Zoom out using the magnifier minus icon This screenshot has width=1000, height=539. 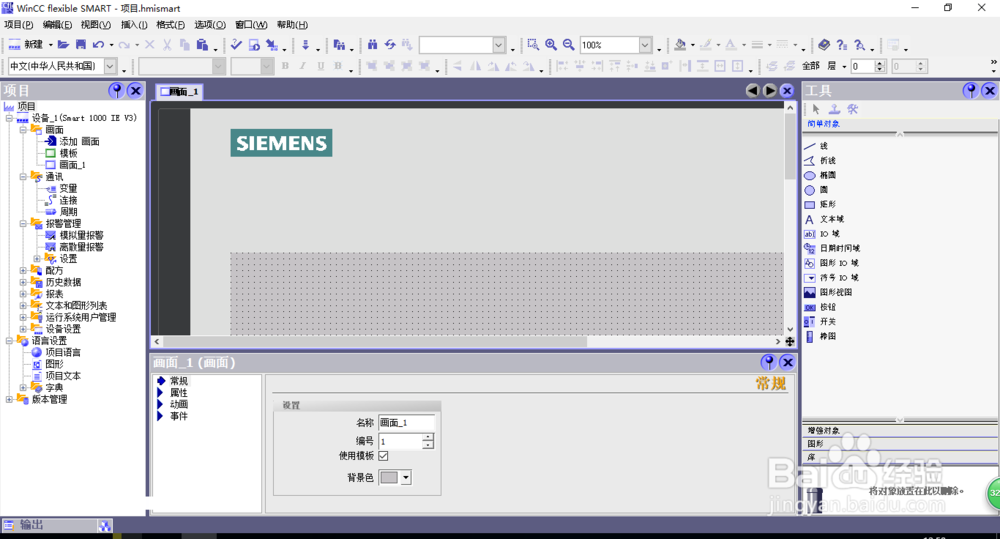coord(568,45)
